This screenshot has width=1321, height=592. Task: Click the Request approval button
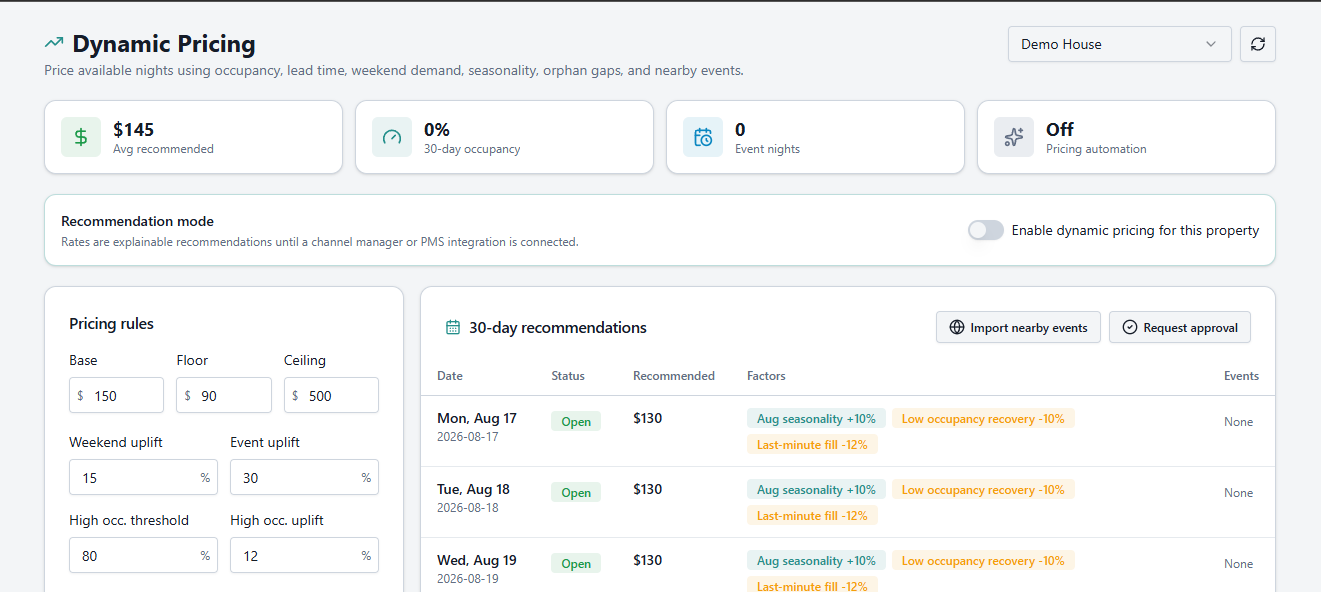click(x=1179, y=327)
